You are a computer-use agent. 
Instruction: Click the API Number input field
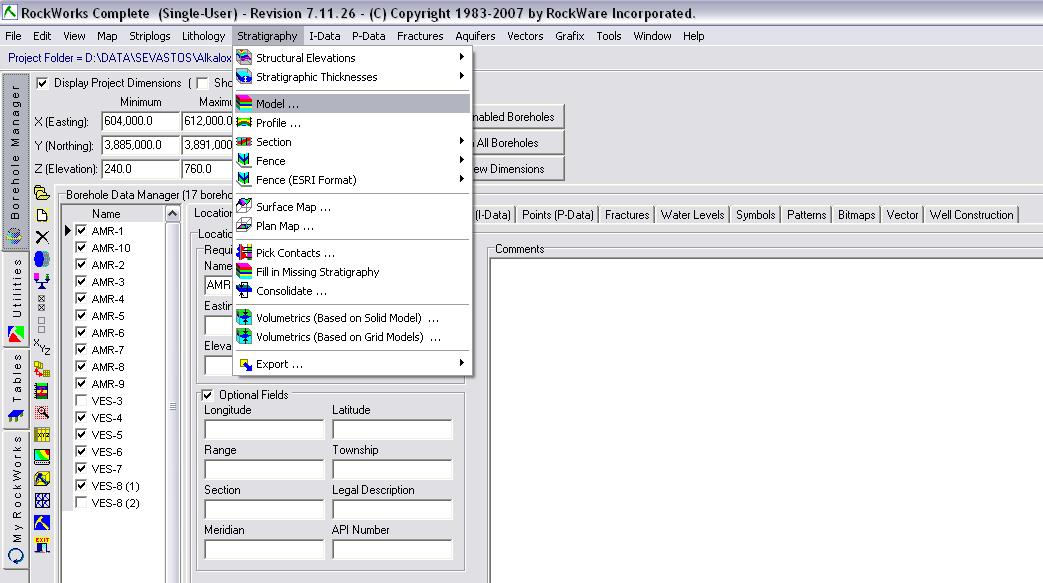[392, 549]
